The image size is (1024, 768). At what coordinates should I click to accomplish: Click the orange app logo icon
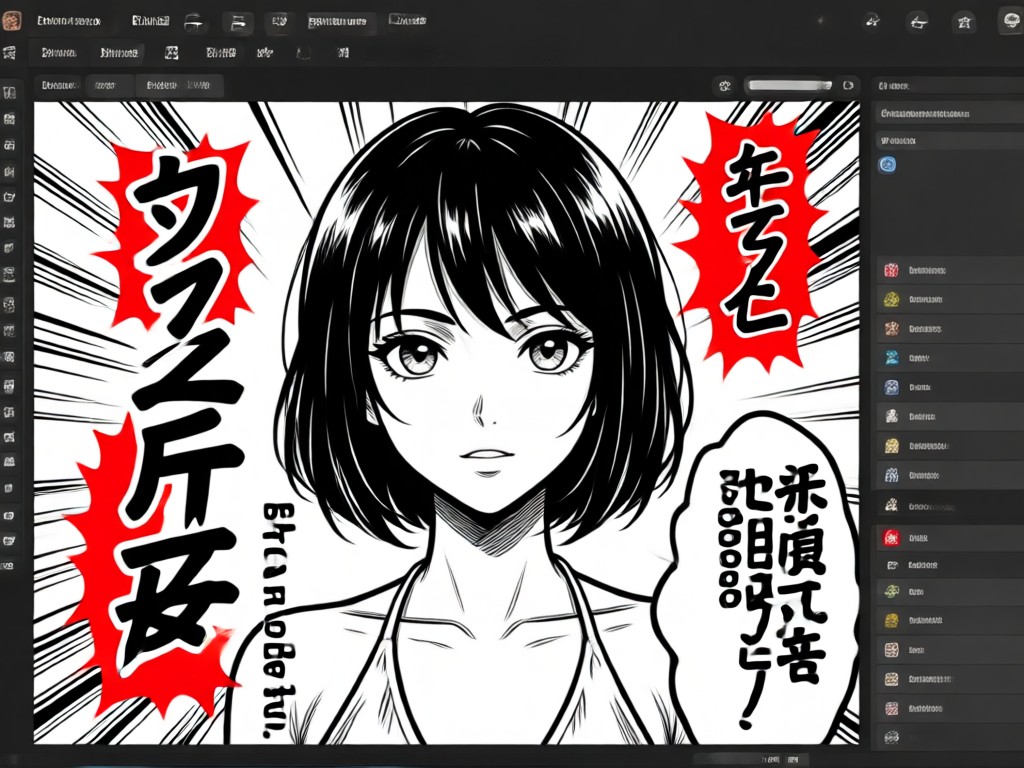(x=10, y=21)
